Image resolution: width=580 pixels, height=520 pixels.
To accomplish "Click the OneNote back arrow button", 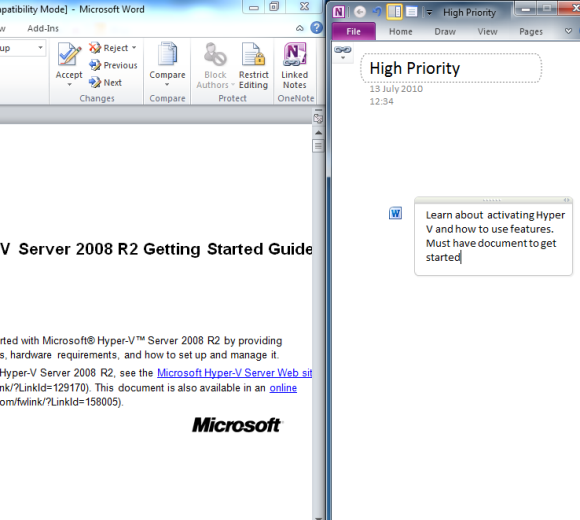I will [360, 12].
